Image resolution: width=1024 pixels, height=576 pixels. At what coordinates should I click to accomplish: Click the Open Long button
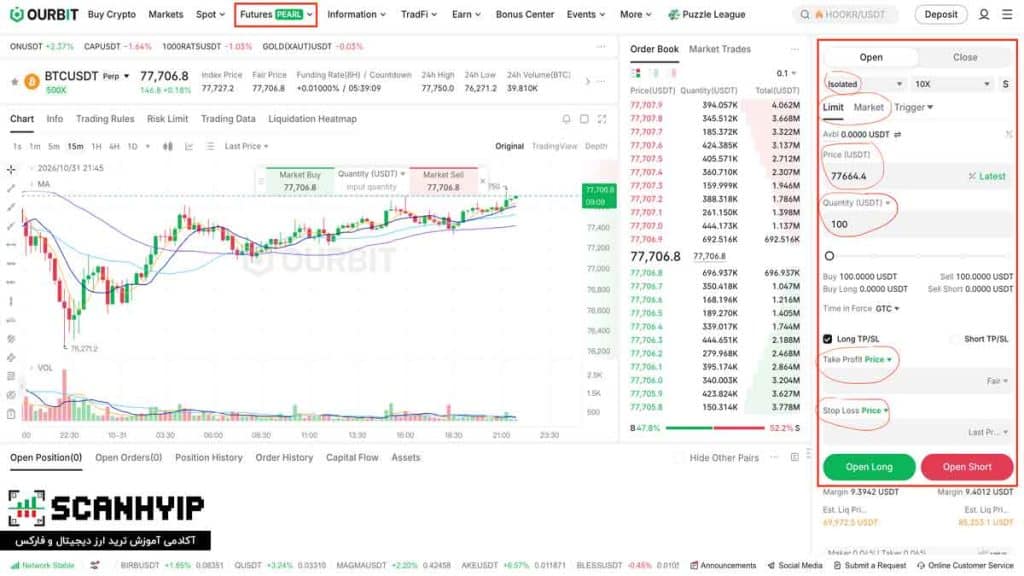(869, 467)
